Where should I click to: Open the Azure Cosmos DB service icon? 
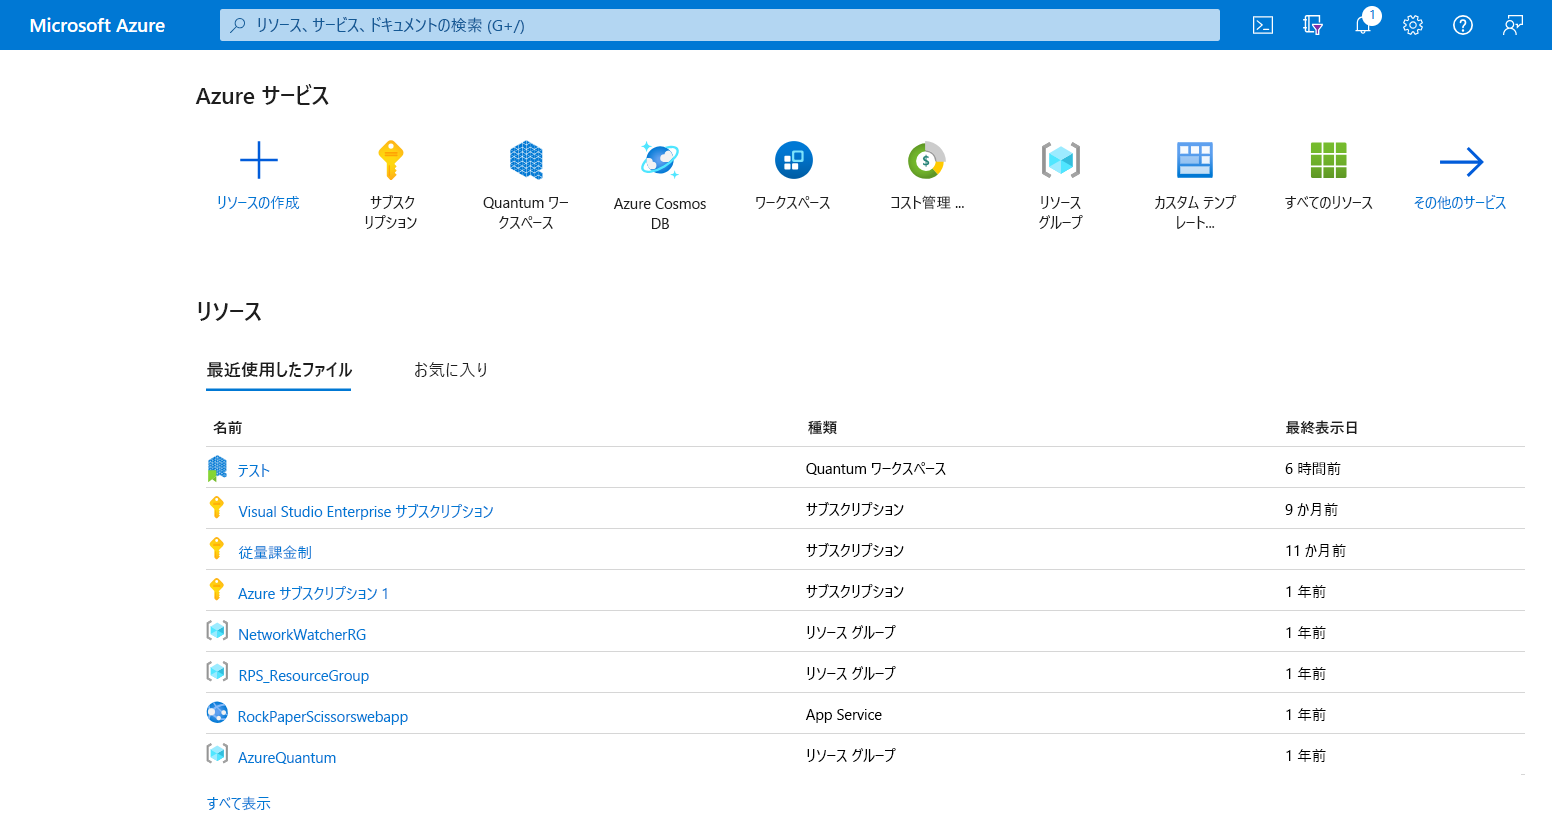pyautogui.click(x=660, y=160)
